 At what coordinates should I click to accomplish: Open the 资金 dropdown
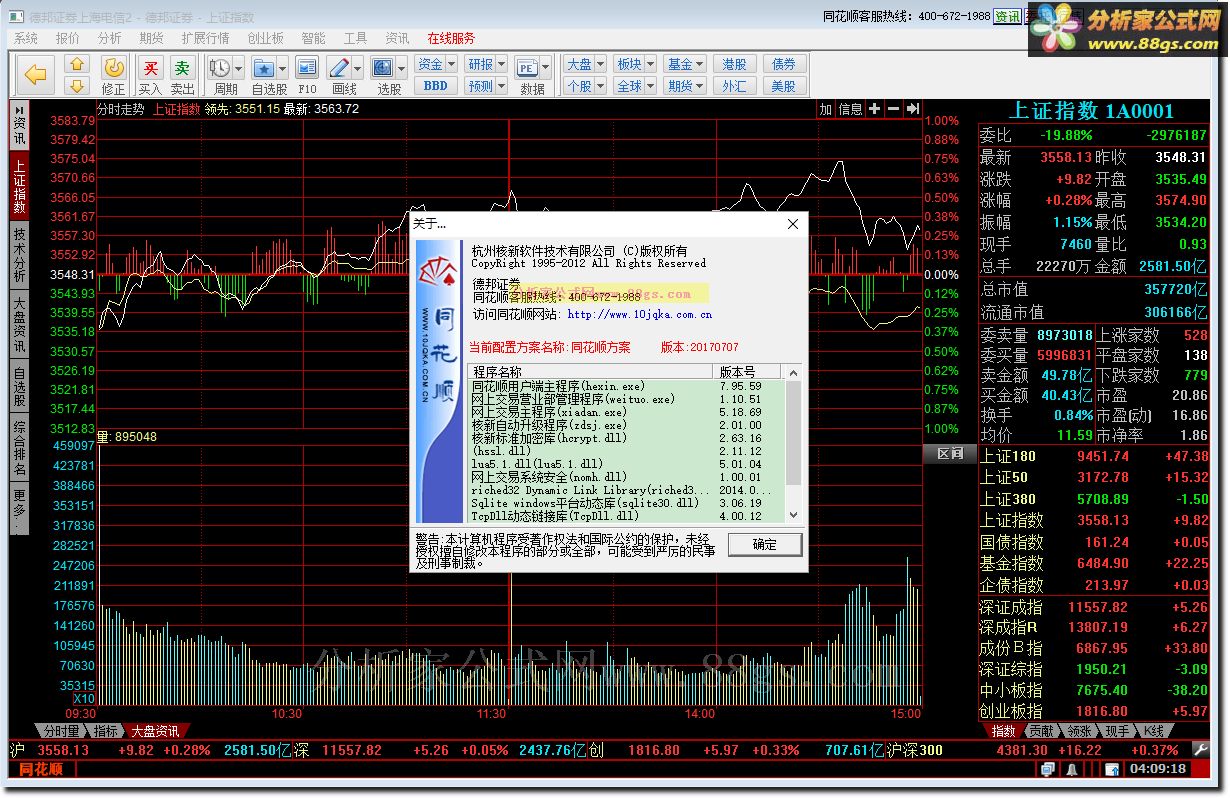coord(436,64)
